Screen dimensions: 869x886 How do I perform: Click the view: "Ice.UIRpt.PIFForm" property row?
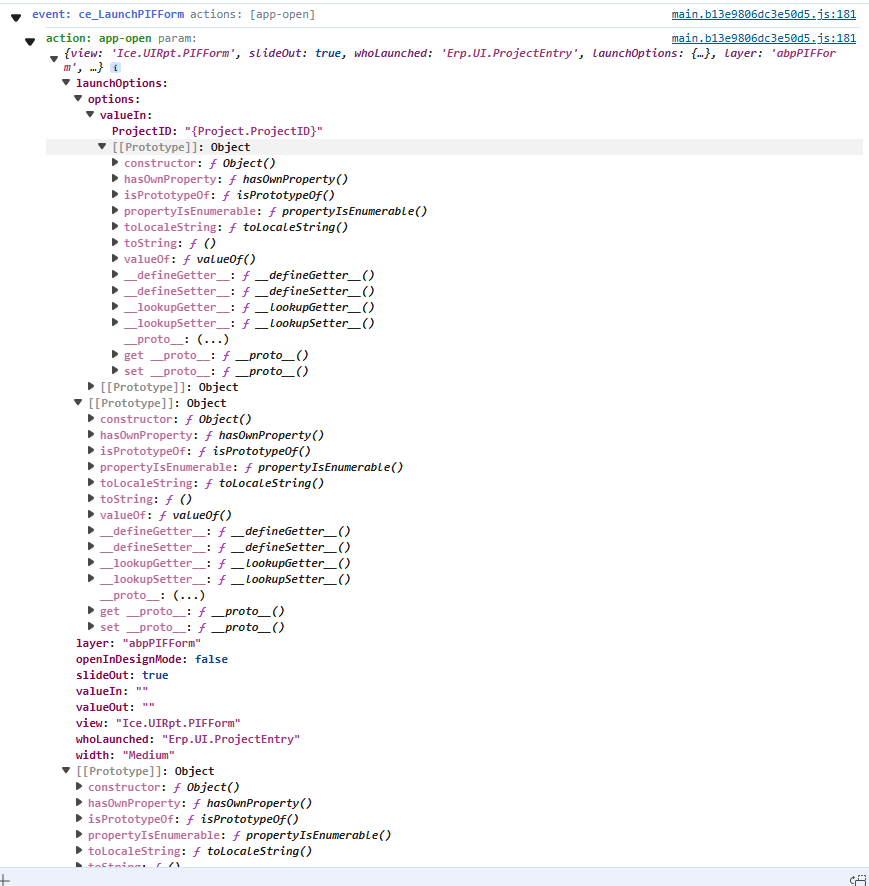(x=158, y=723)
